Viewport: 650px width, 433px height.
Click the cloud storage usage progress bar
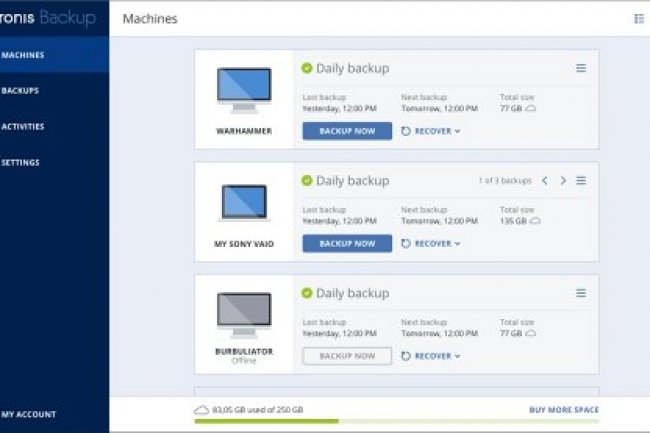click(397, 421)
